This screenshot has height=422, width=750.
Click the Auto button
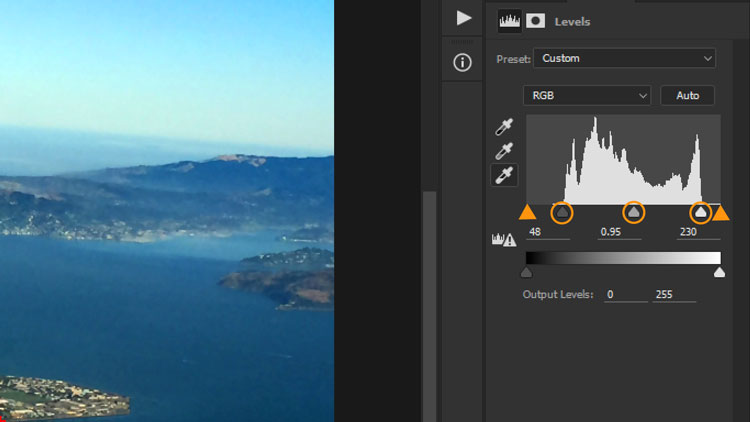(x=687, y=96)
